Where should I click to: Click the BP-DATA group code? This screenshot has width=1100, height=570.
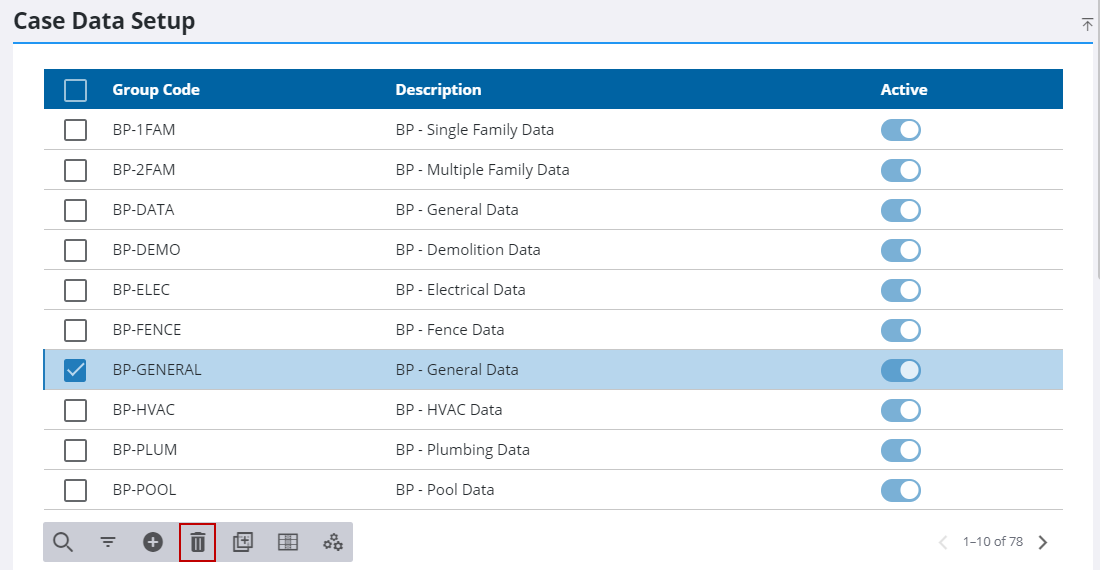(x=143, y=210)
